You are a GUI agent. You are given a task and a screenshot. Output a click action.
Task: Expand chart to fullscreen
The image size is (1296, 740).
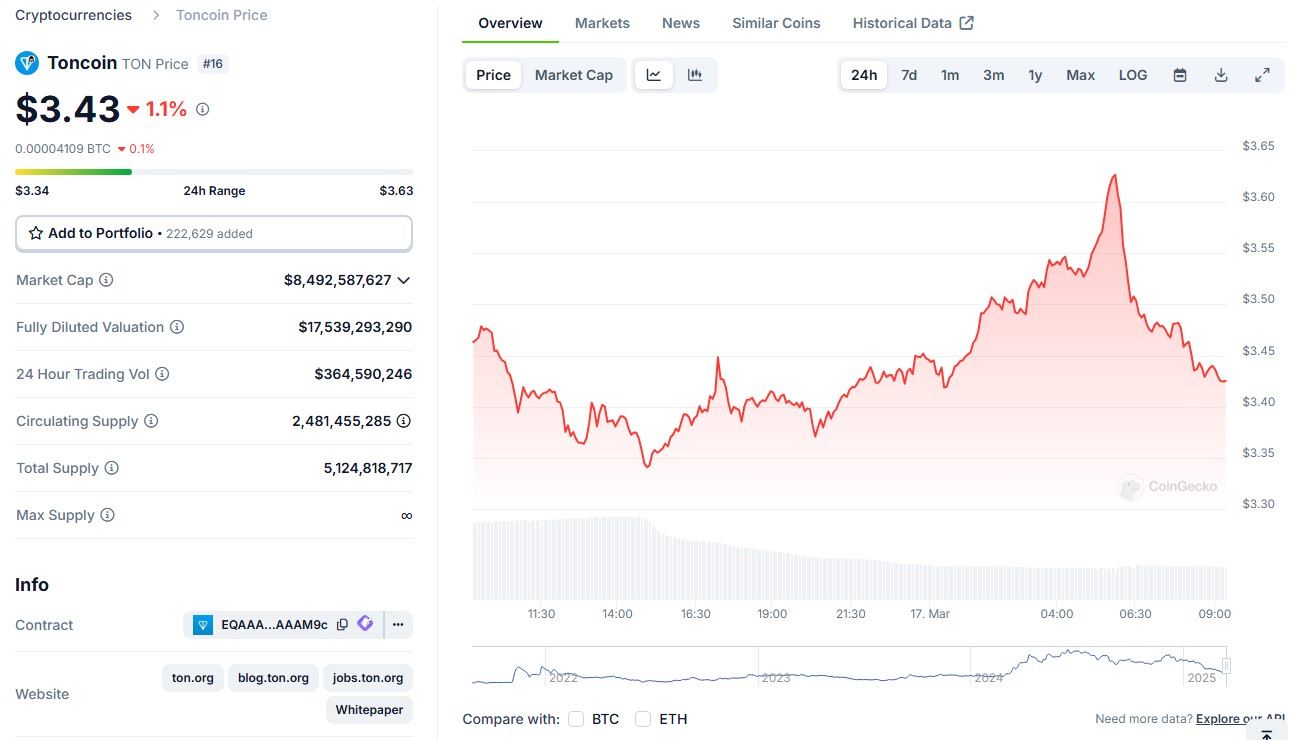click(x=1262, y=75)
